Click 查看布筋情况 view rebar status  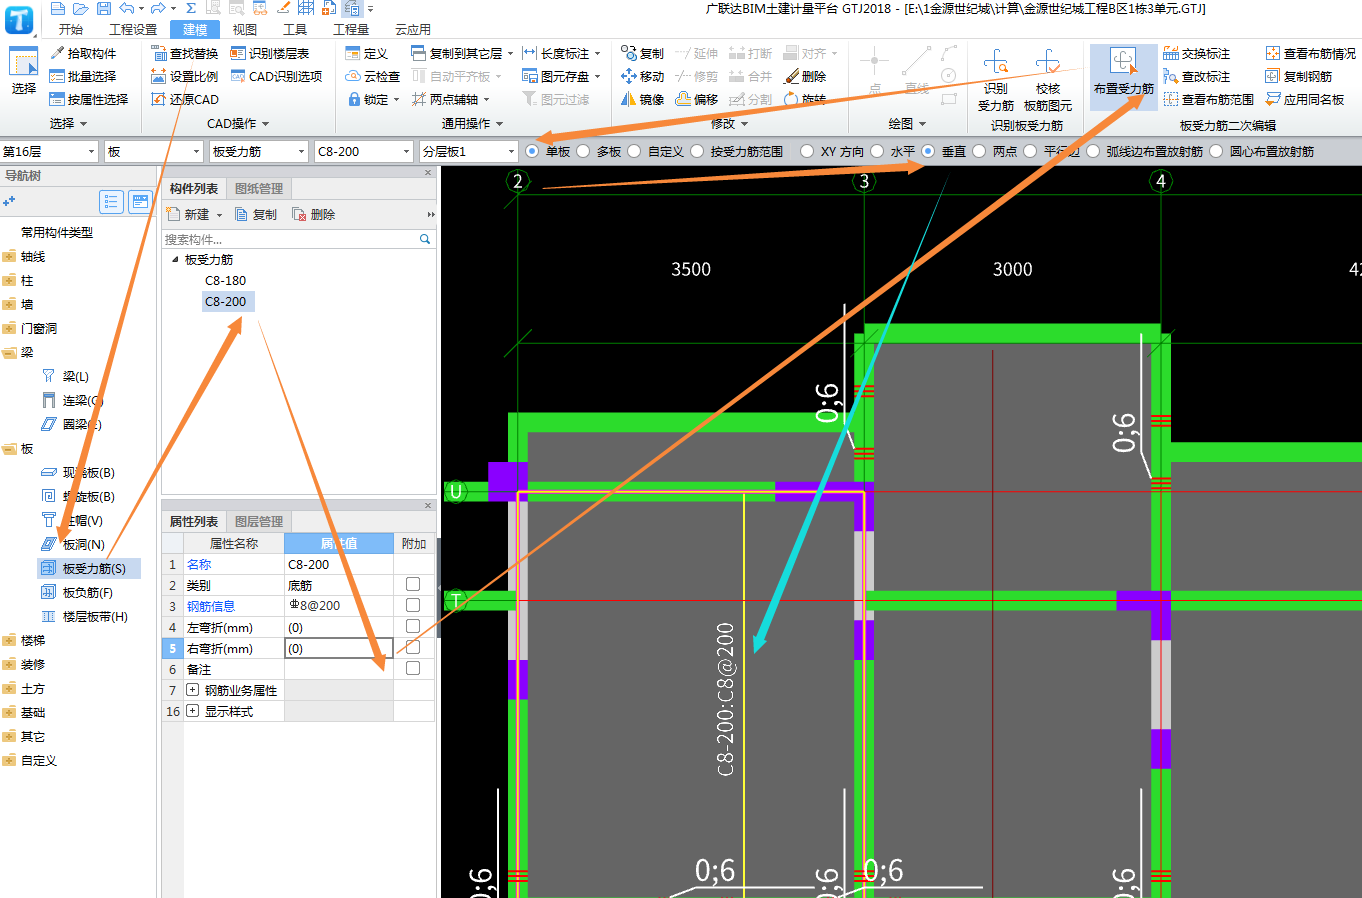pyautogui.click(x=1310, y=53)
